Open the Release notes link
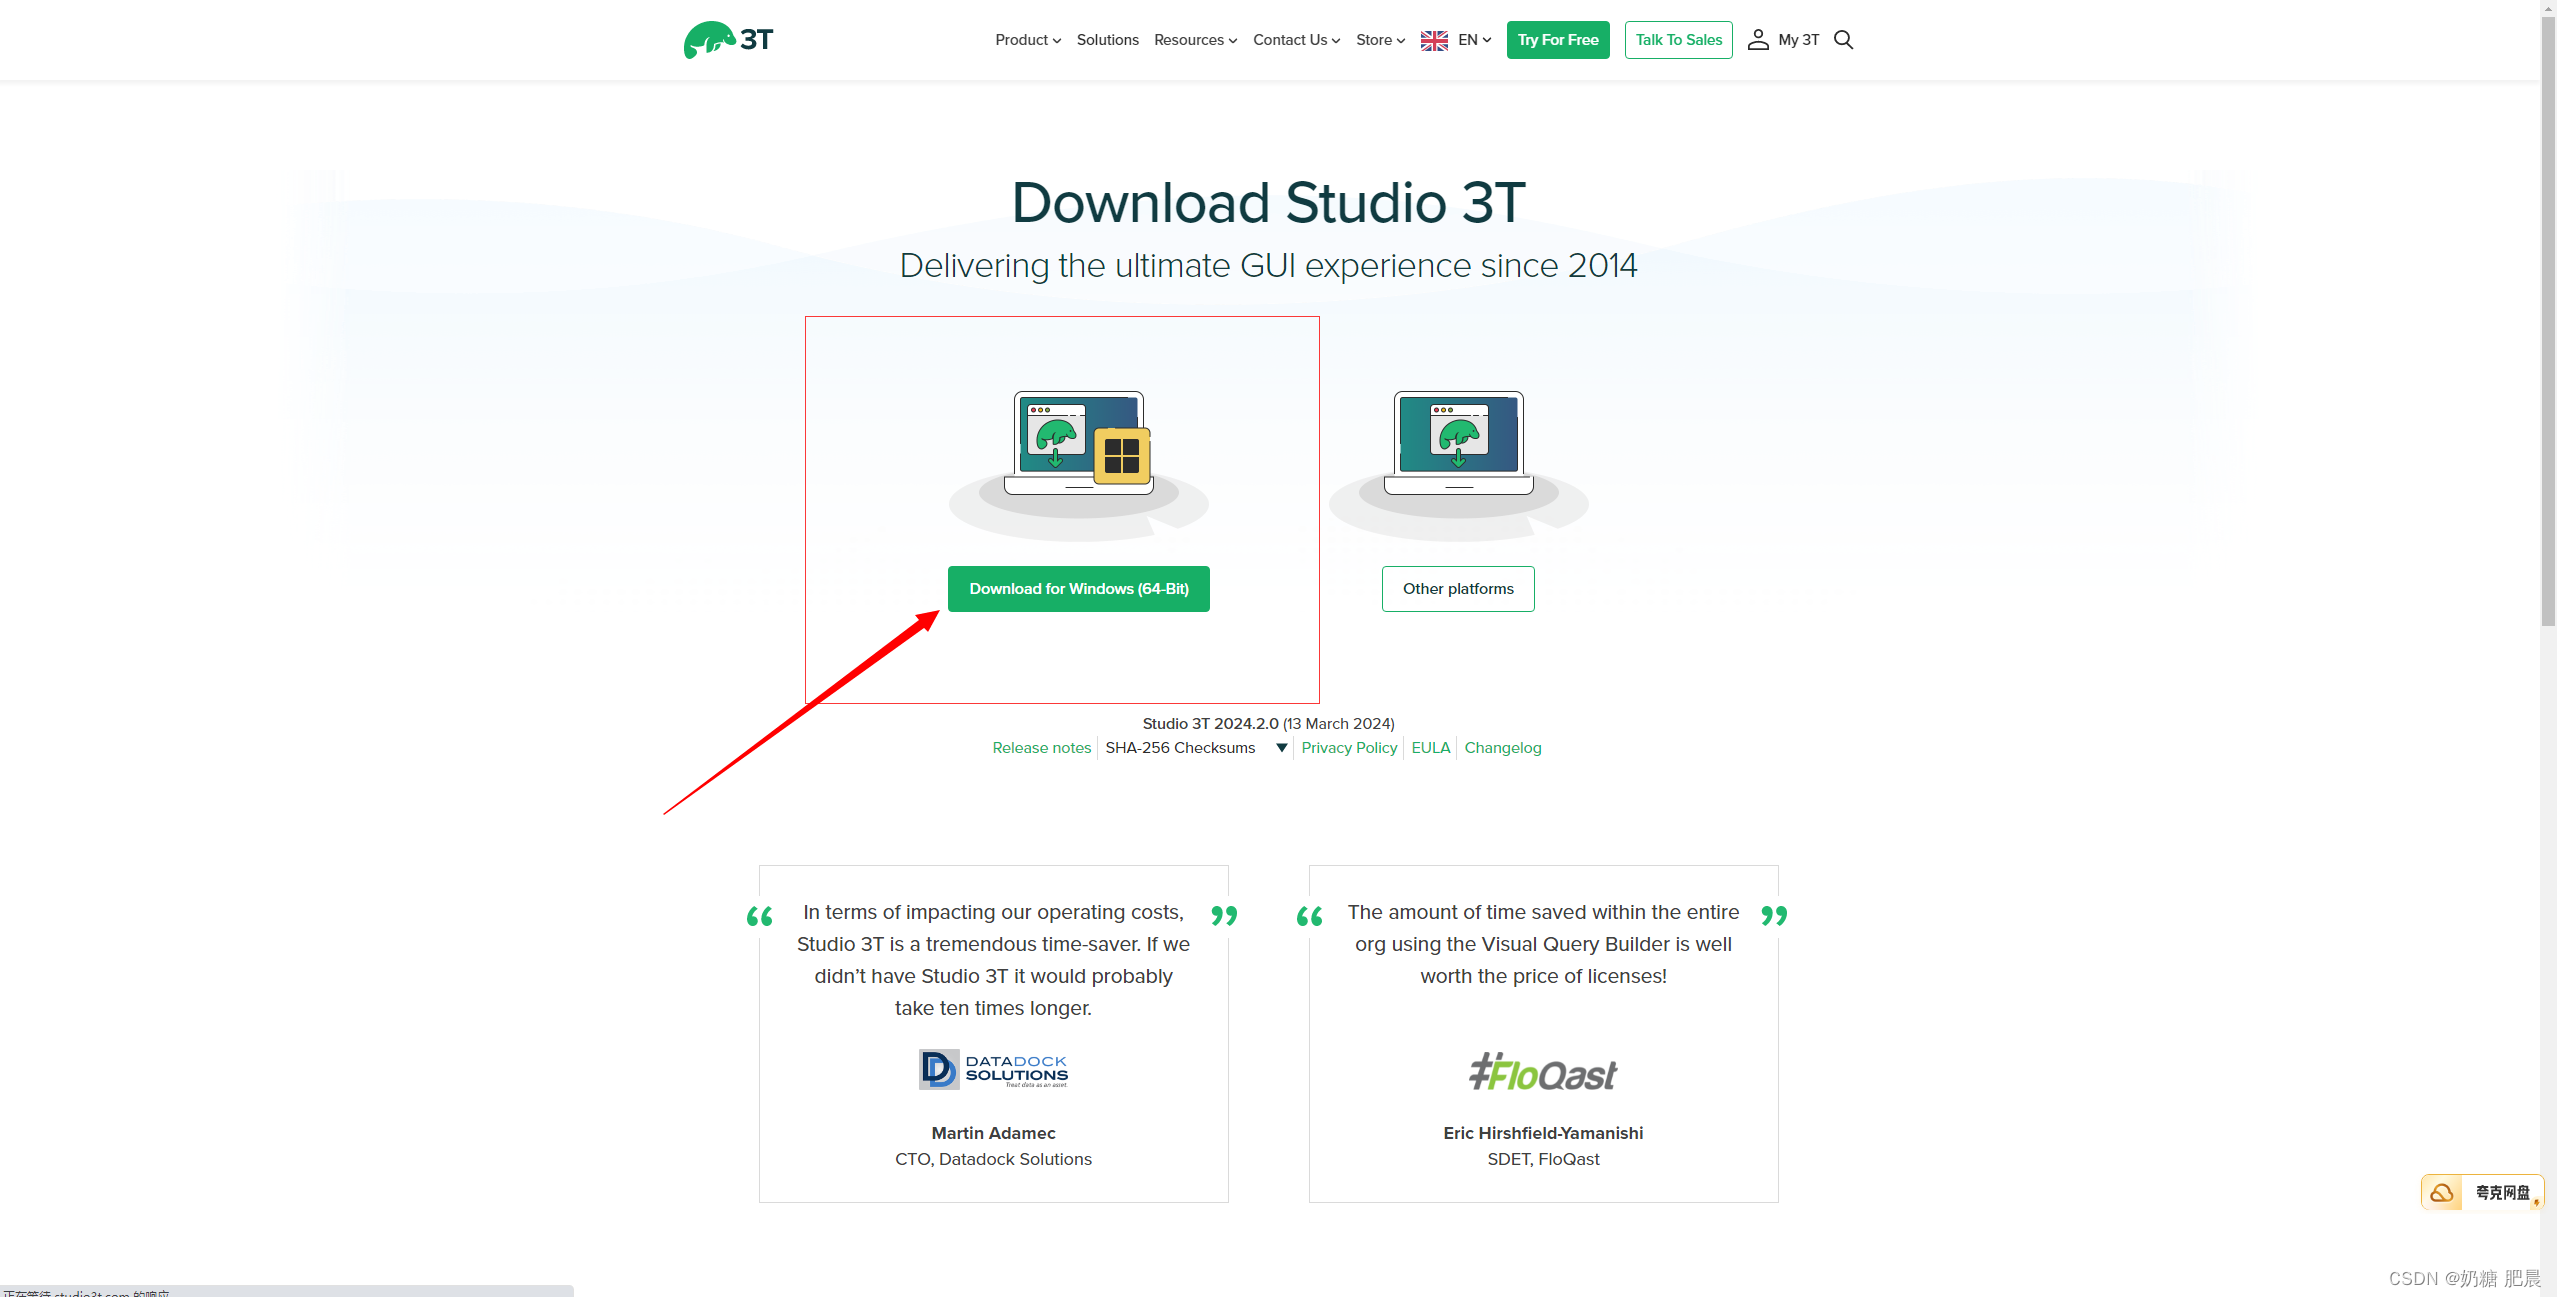Screen dimensions: 2557x1297 [1041, 748]
